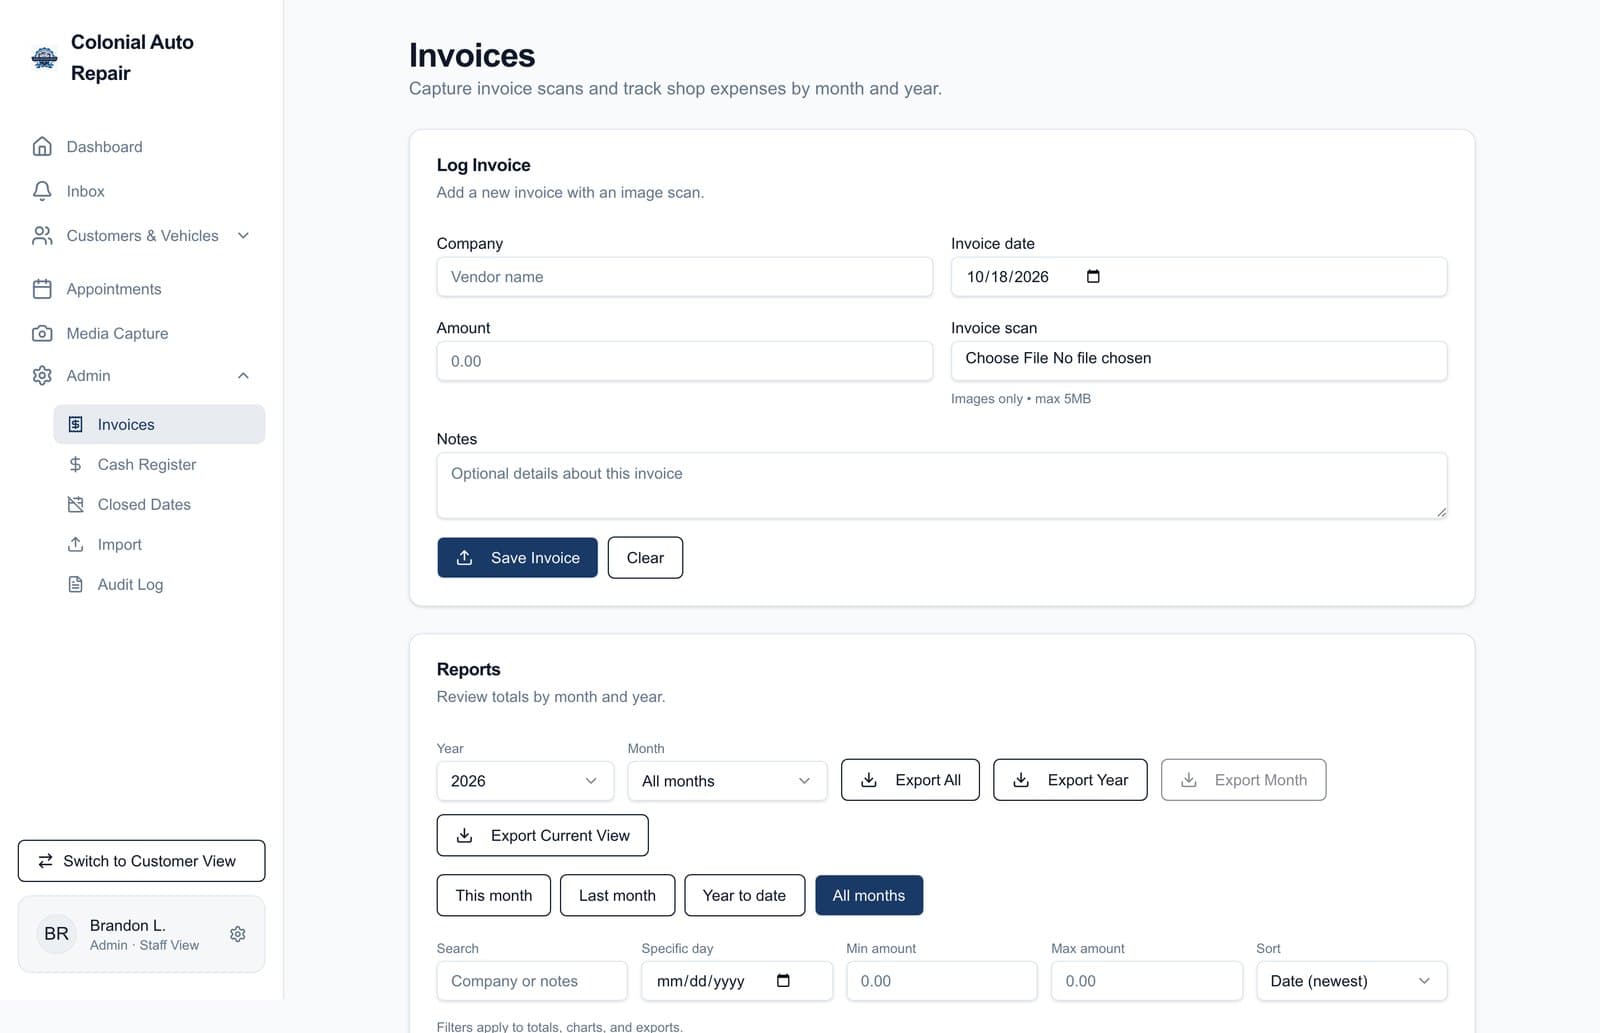1600x1033 pixels.
Task: Click the Cash Register dollar icon
Action: pos(75,465)
